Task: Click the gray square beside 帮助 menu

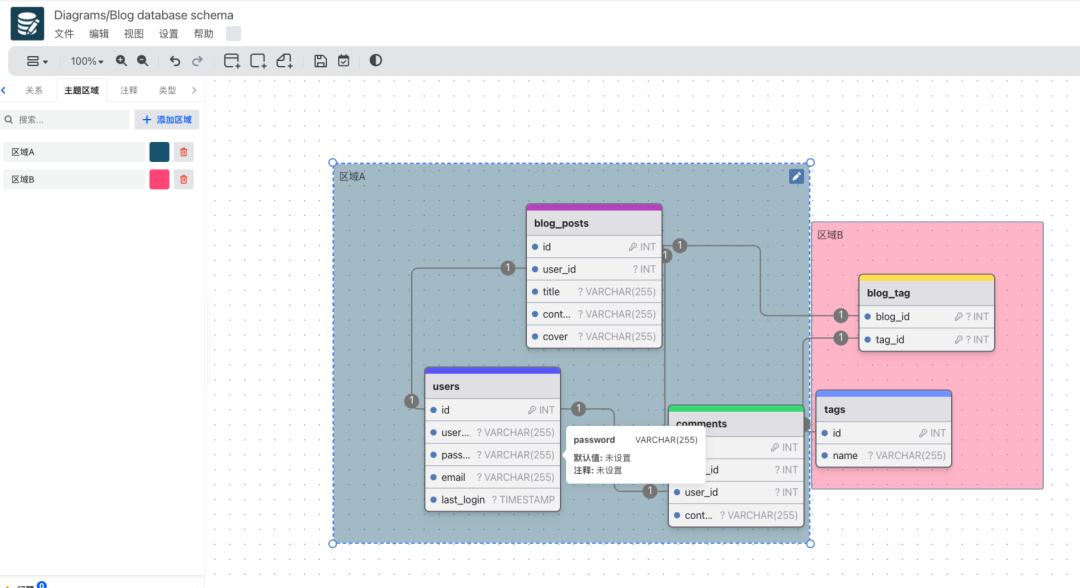Action: (233, 34)
